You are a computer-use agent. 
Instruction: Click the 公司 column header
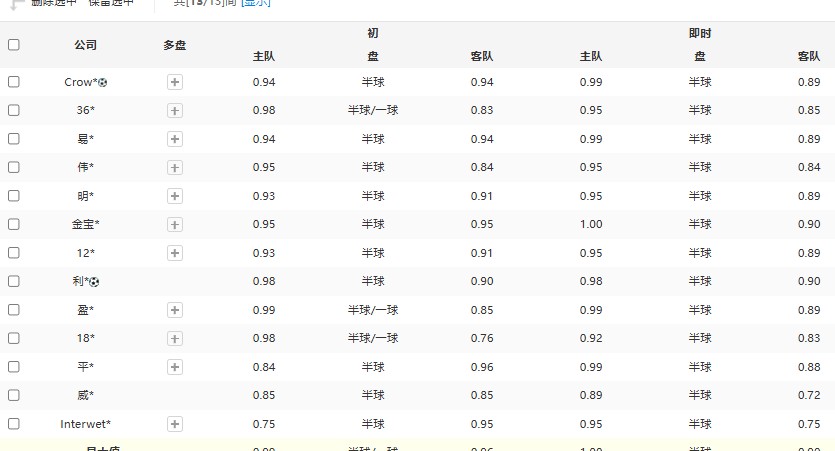pyautogui.click(x=86, y=45)
